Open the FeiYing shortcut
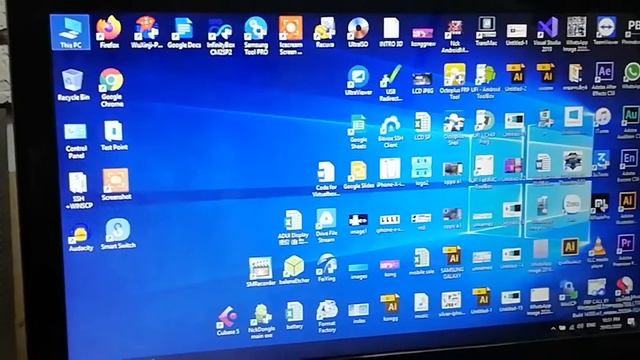The width and height of the screenshot is (640, 360). (x=327, y=268)
